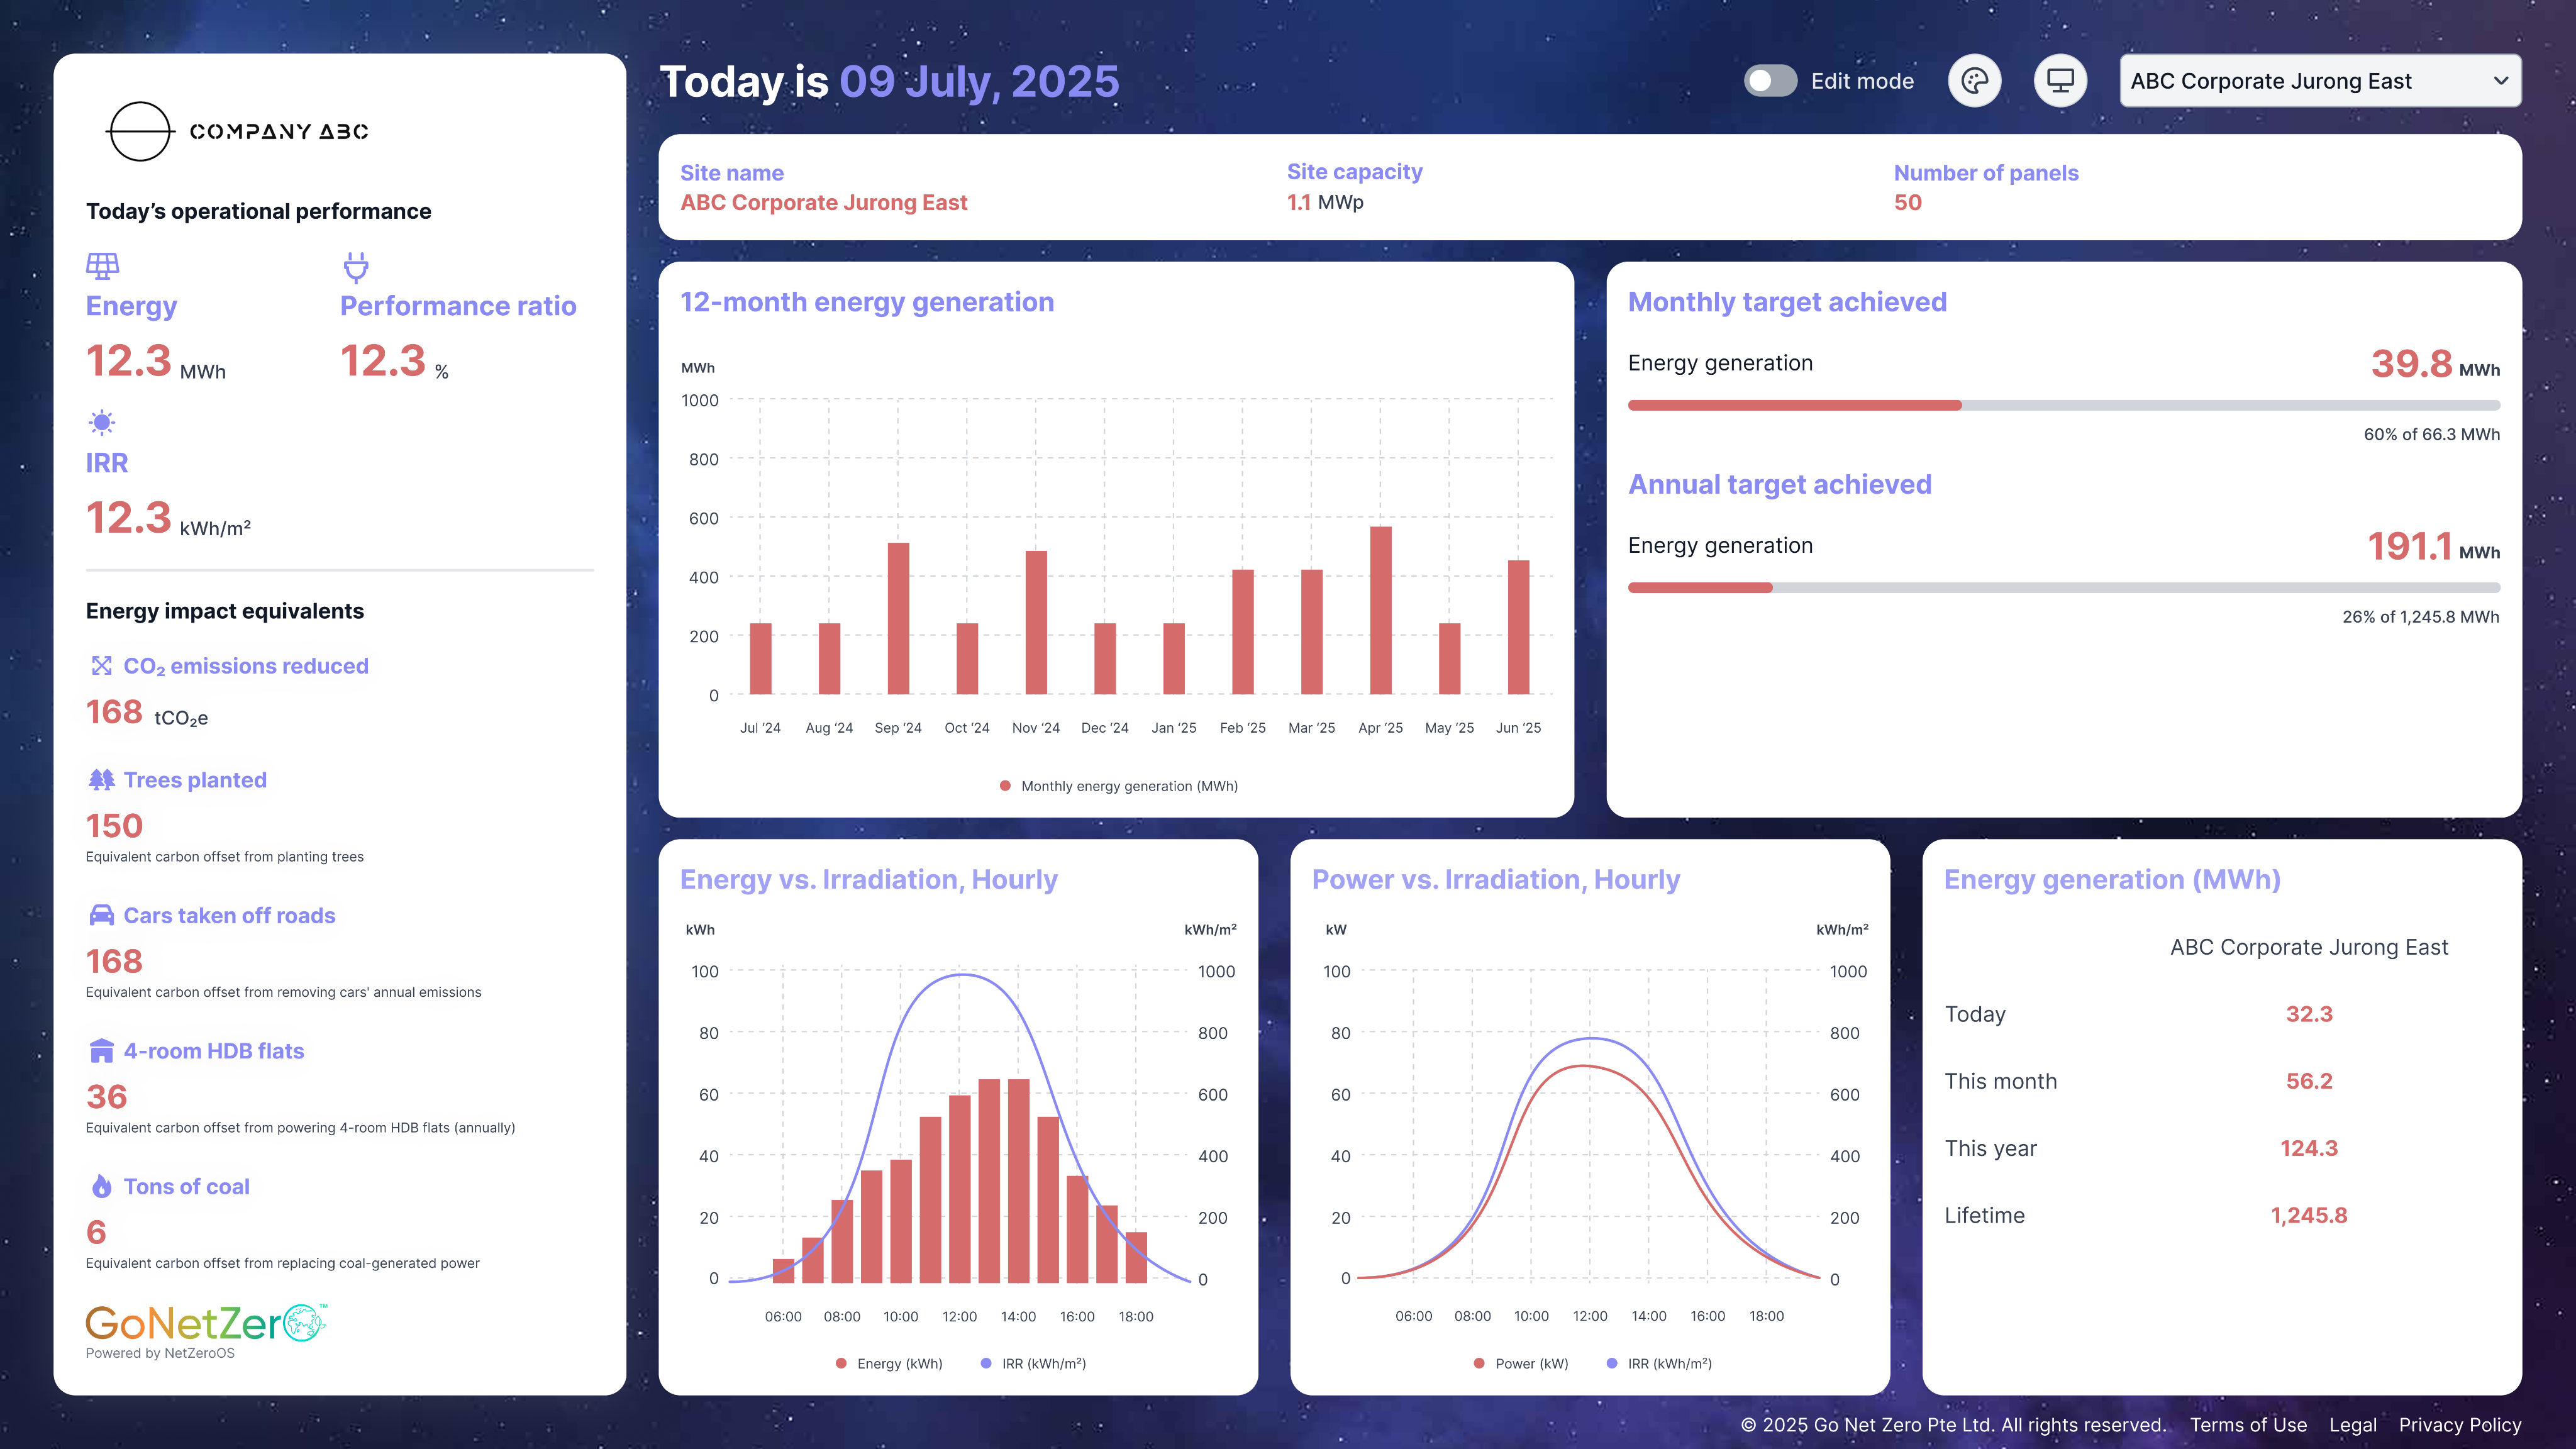Click the solar panel Energy icon

pos(102,266)
